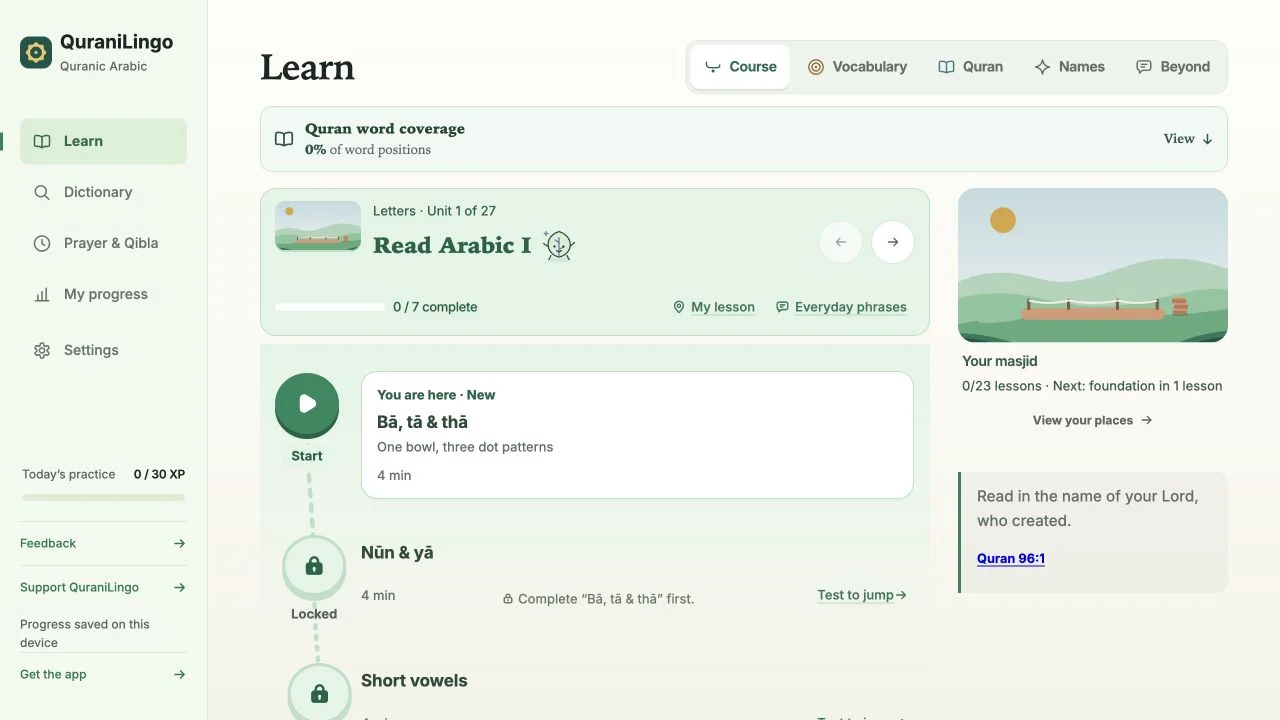The image size is (1280, 720).
Task: Go to Prayer & Qibla
Action: [x=103, y=243]
